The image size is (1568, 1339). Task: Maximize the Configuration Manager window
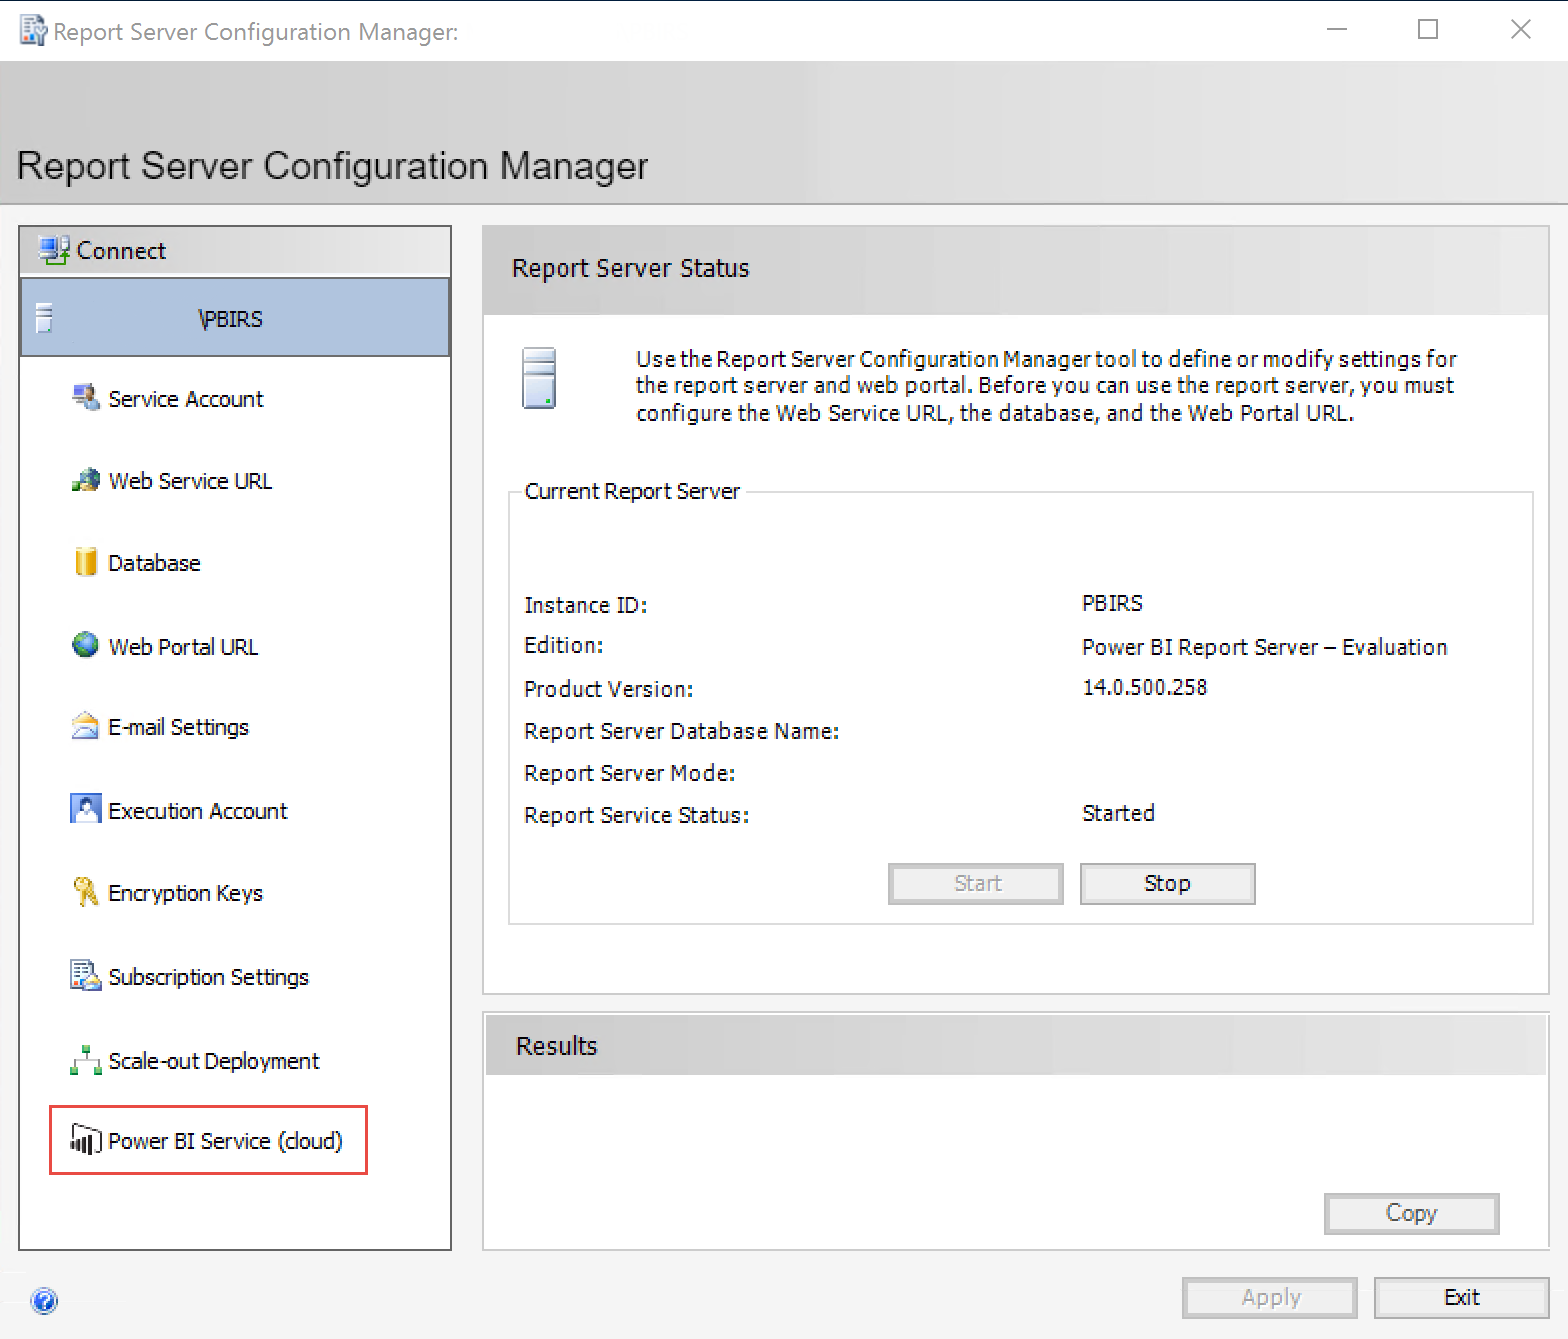pos(1428,30)
